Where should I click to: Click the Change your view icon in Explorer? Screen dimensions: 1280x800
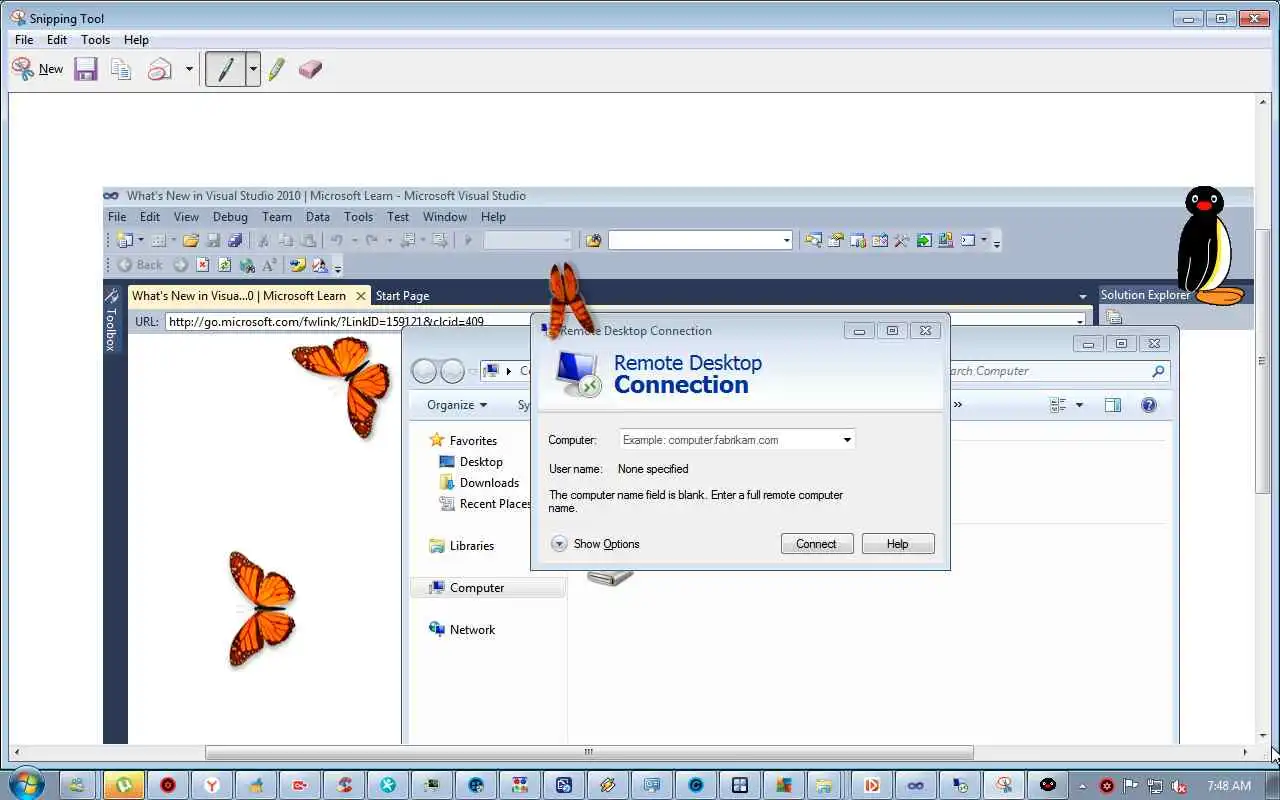pyautogui.click(x=1058, y=405)
